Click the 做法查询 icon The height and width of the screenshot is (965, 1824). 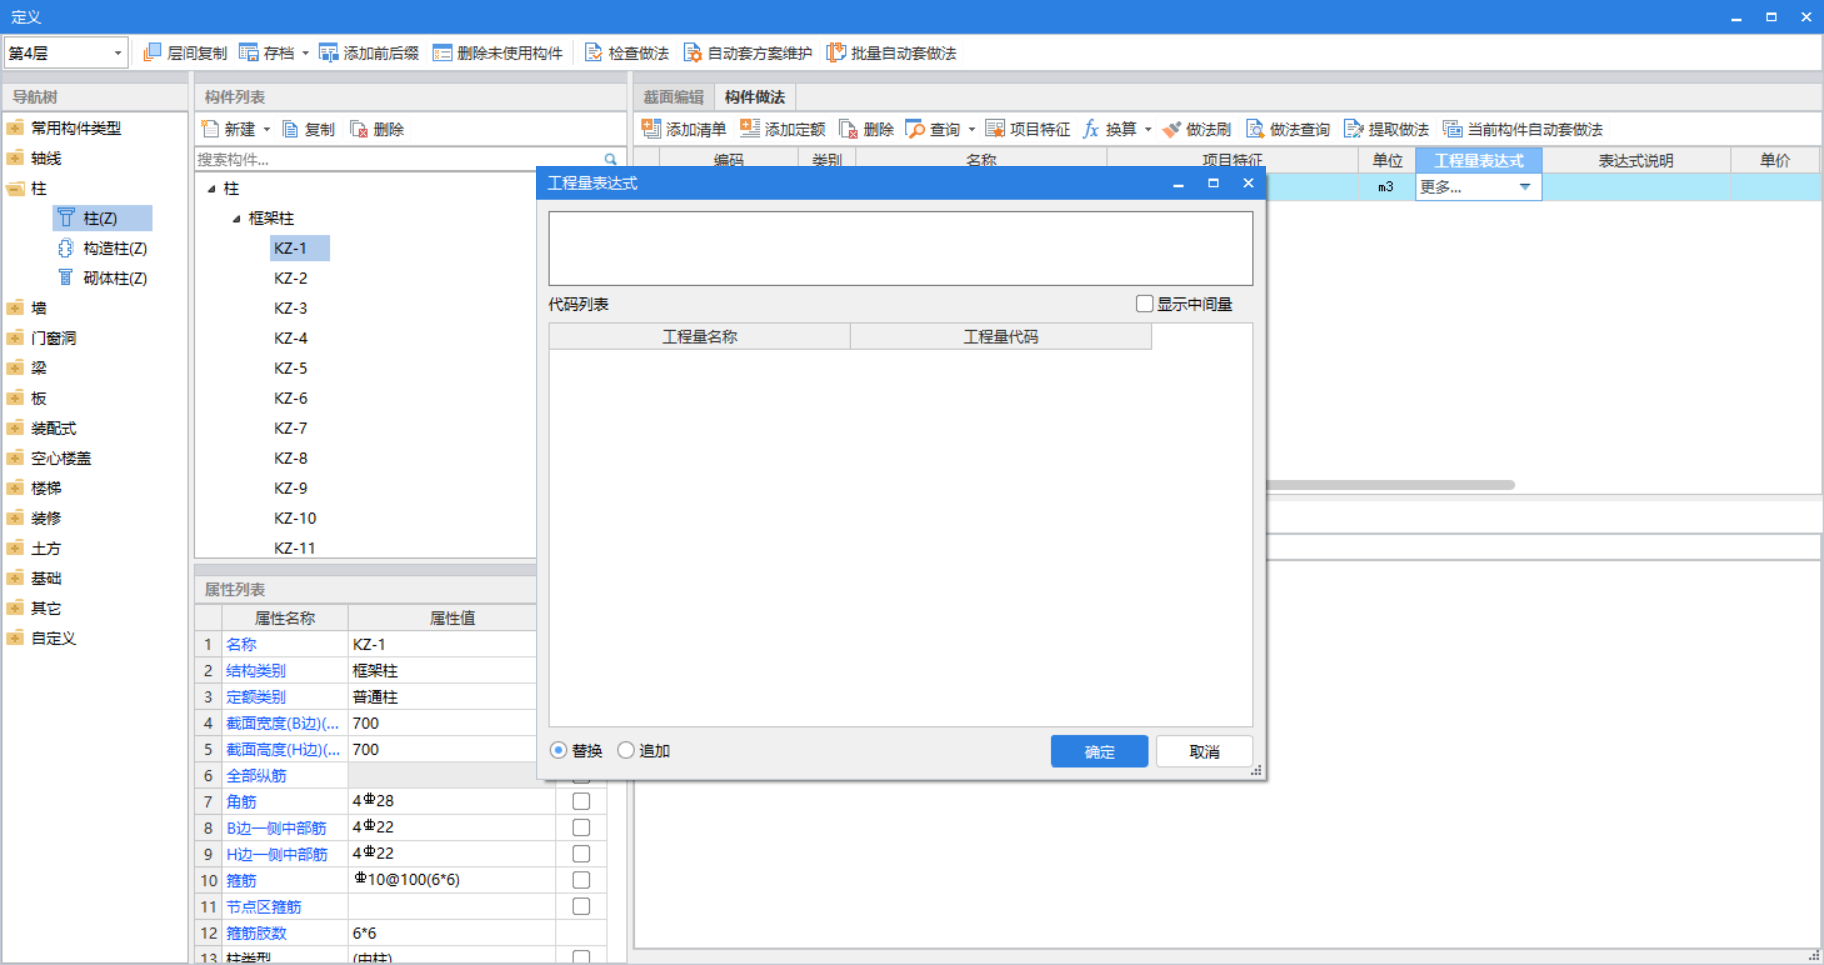tap(1255, 129)
